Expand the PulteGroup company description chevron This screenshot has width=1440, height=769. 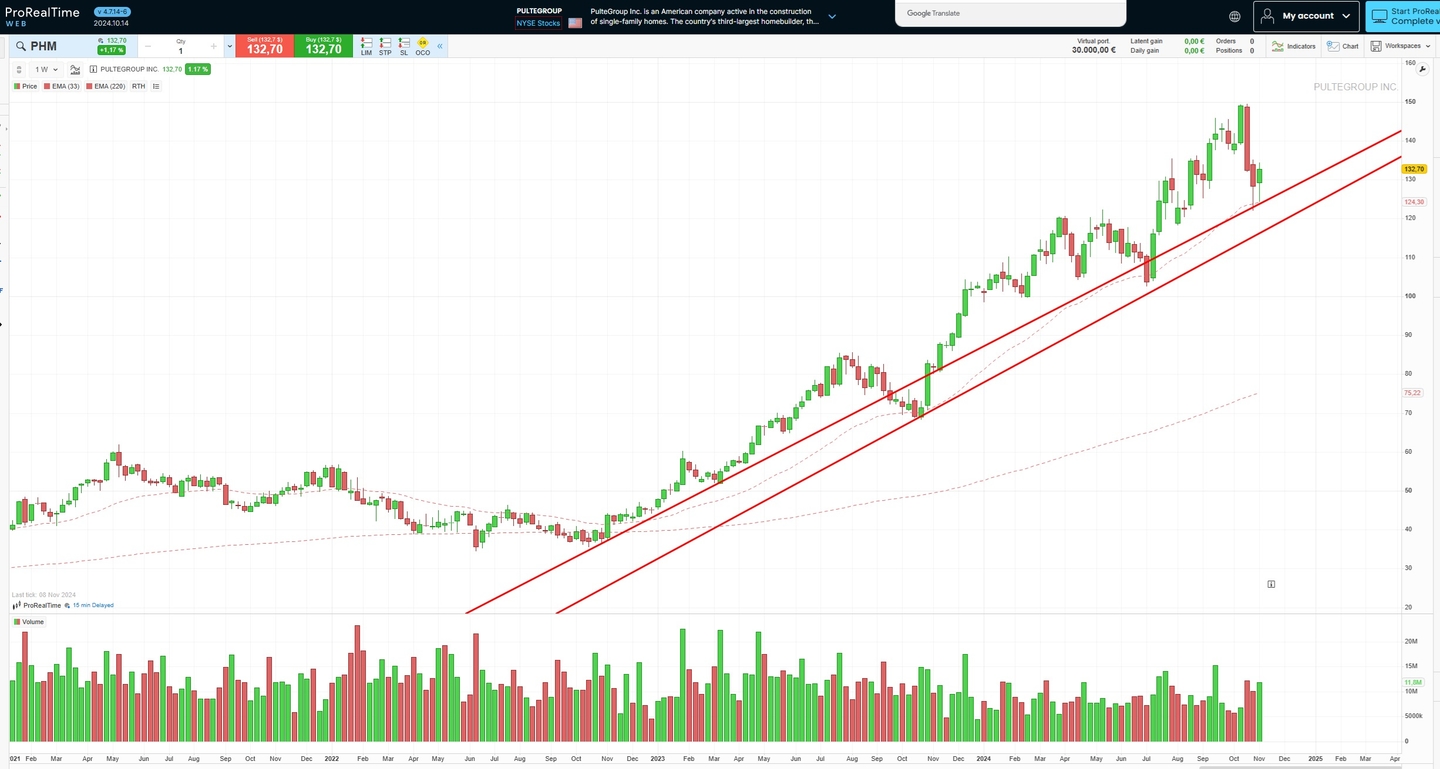tap(832, 16)
